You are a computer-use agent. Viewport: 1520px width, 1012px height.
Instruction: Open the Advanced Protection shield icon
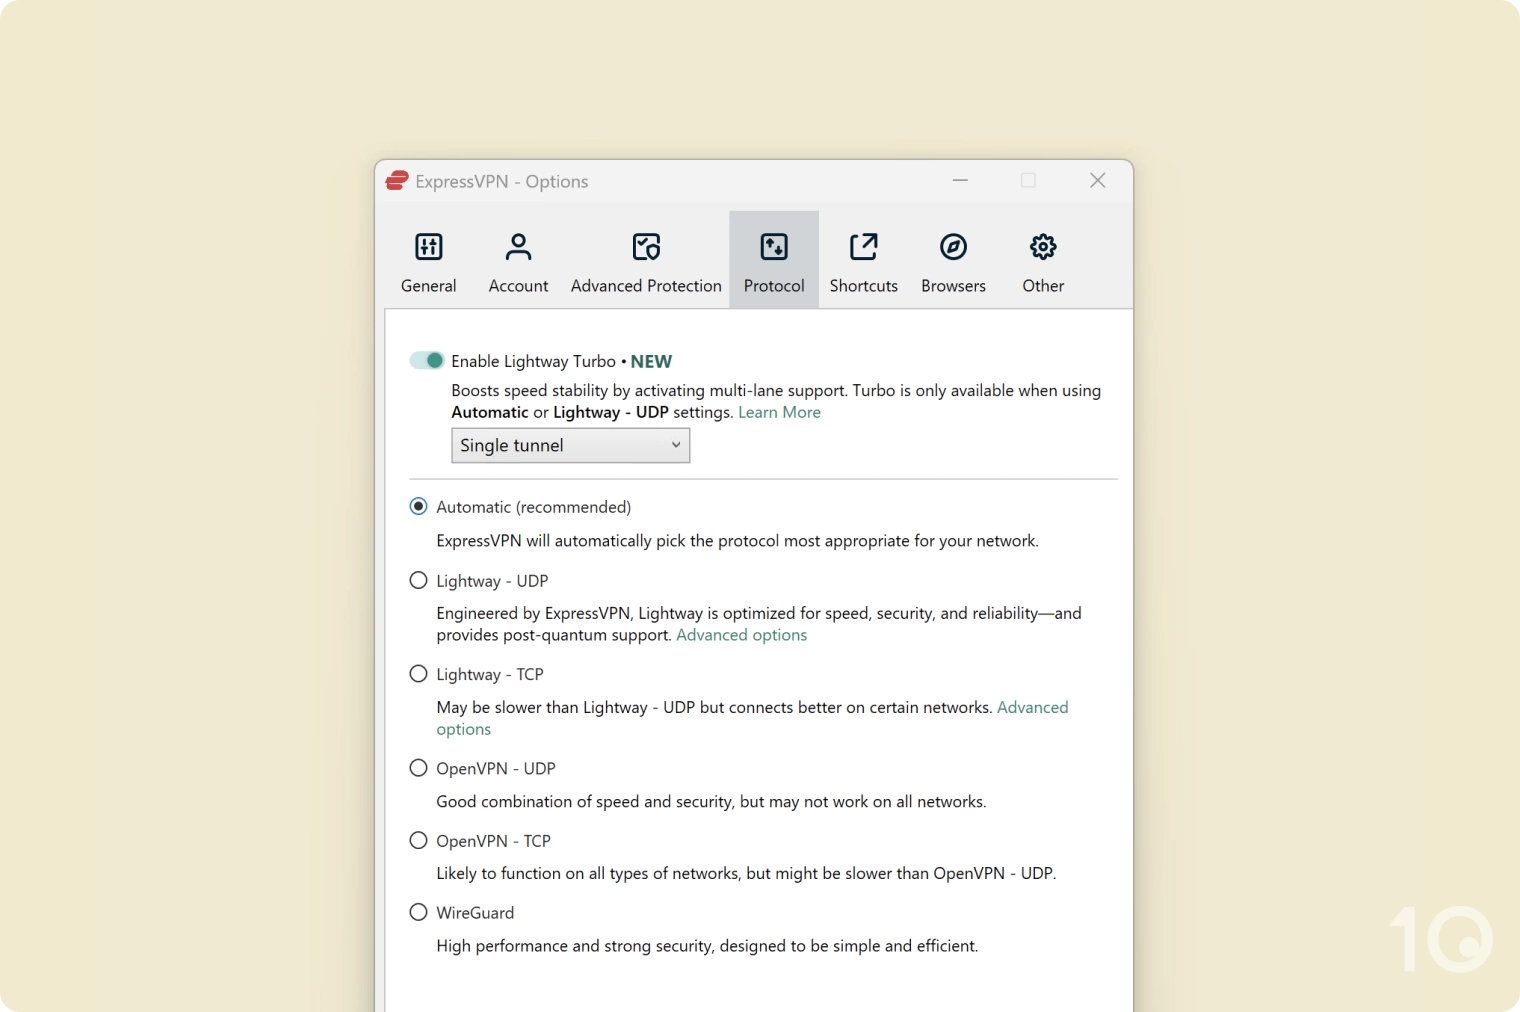point(646,247)
